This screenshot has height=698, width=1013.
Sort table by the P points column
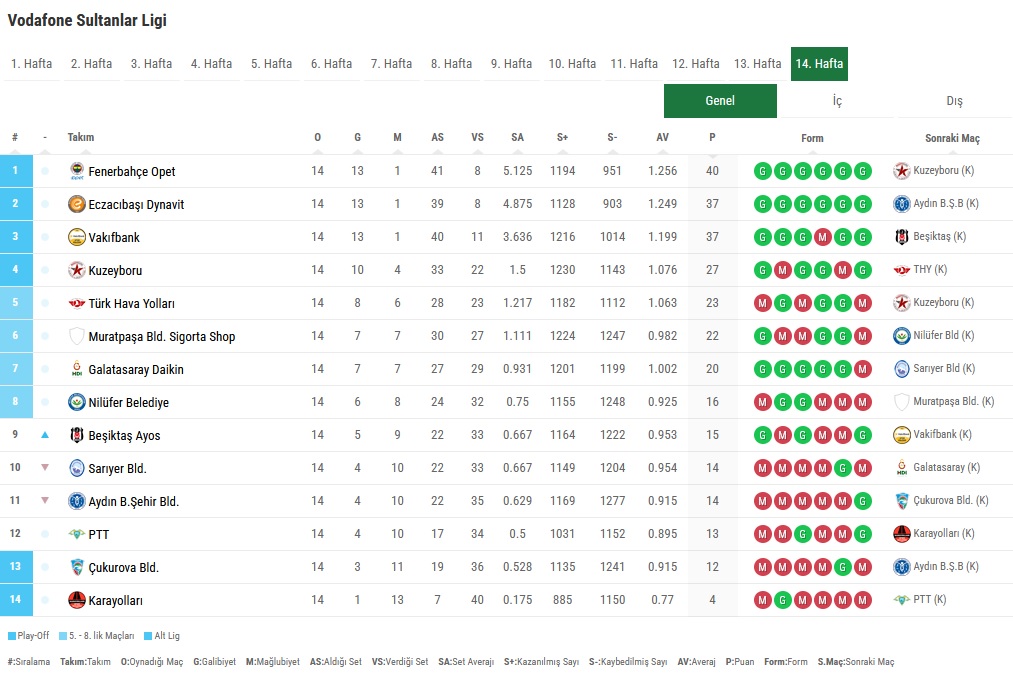[712, 138]
